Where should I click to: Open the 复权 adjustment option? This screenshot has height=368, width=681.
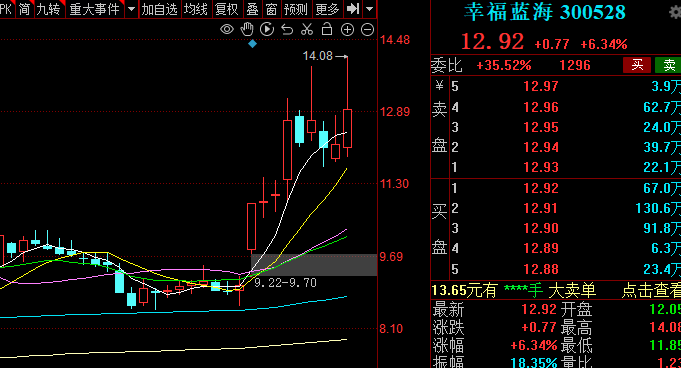click(x=227, y=9)
